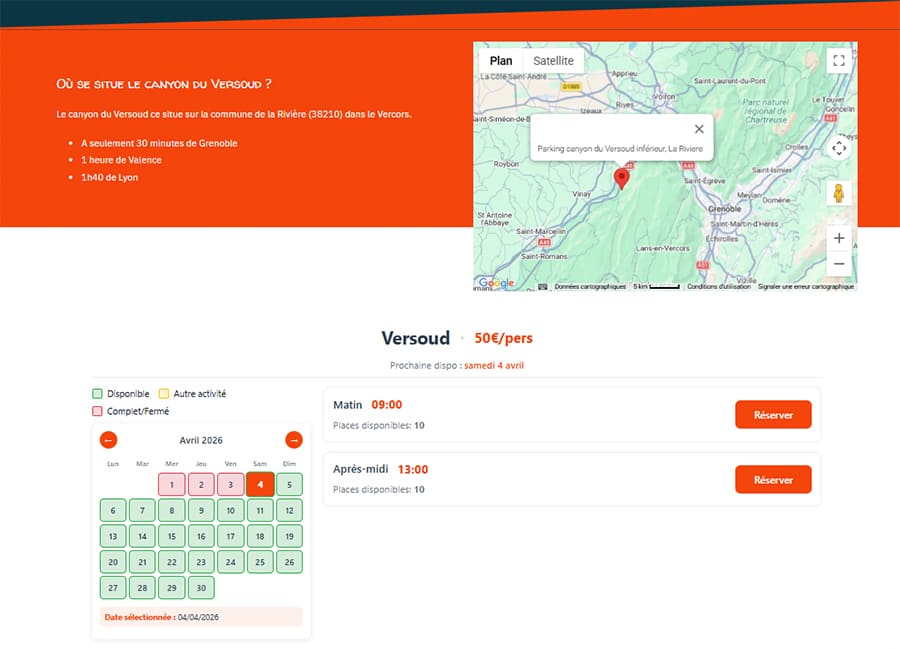The width and height of the screenshot is (900, 650).
Task: Click the Google logo on the map
Action: pos(498,283)
